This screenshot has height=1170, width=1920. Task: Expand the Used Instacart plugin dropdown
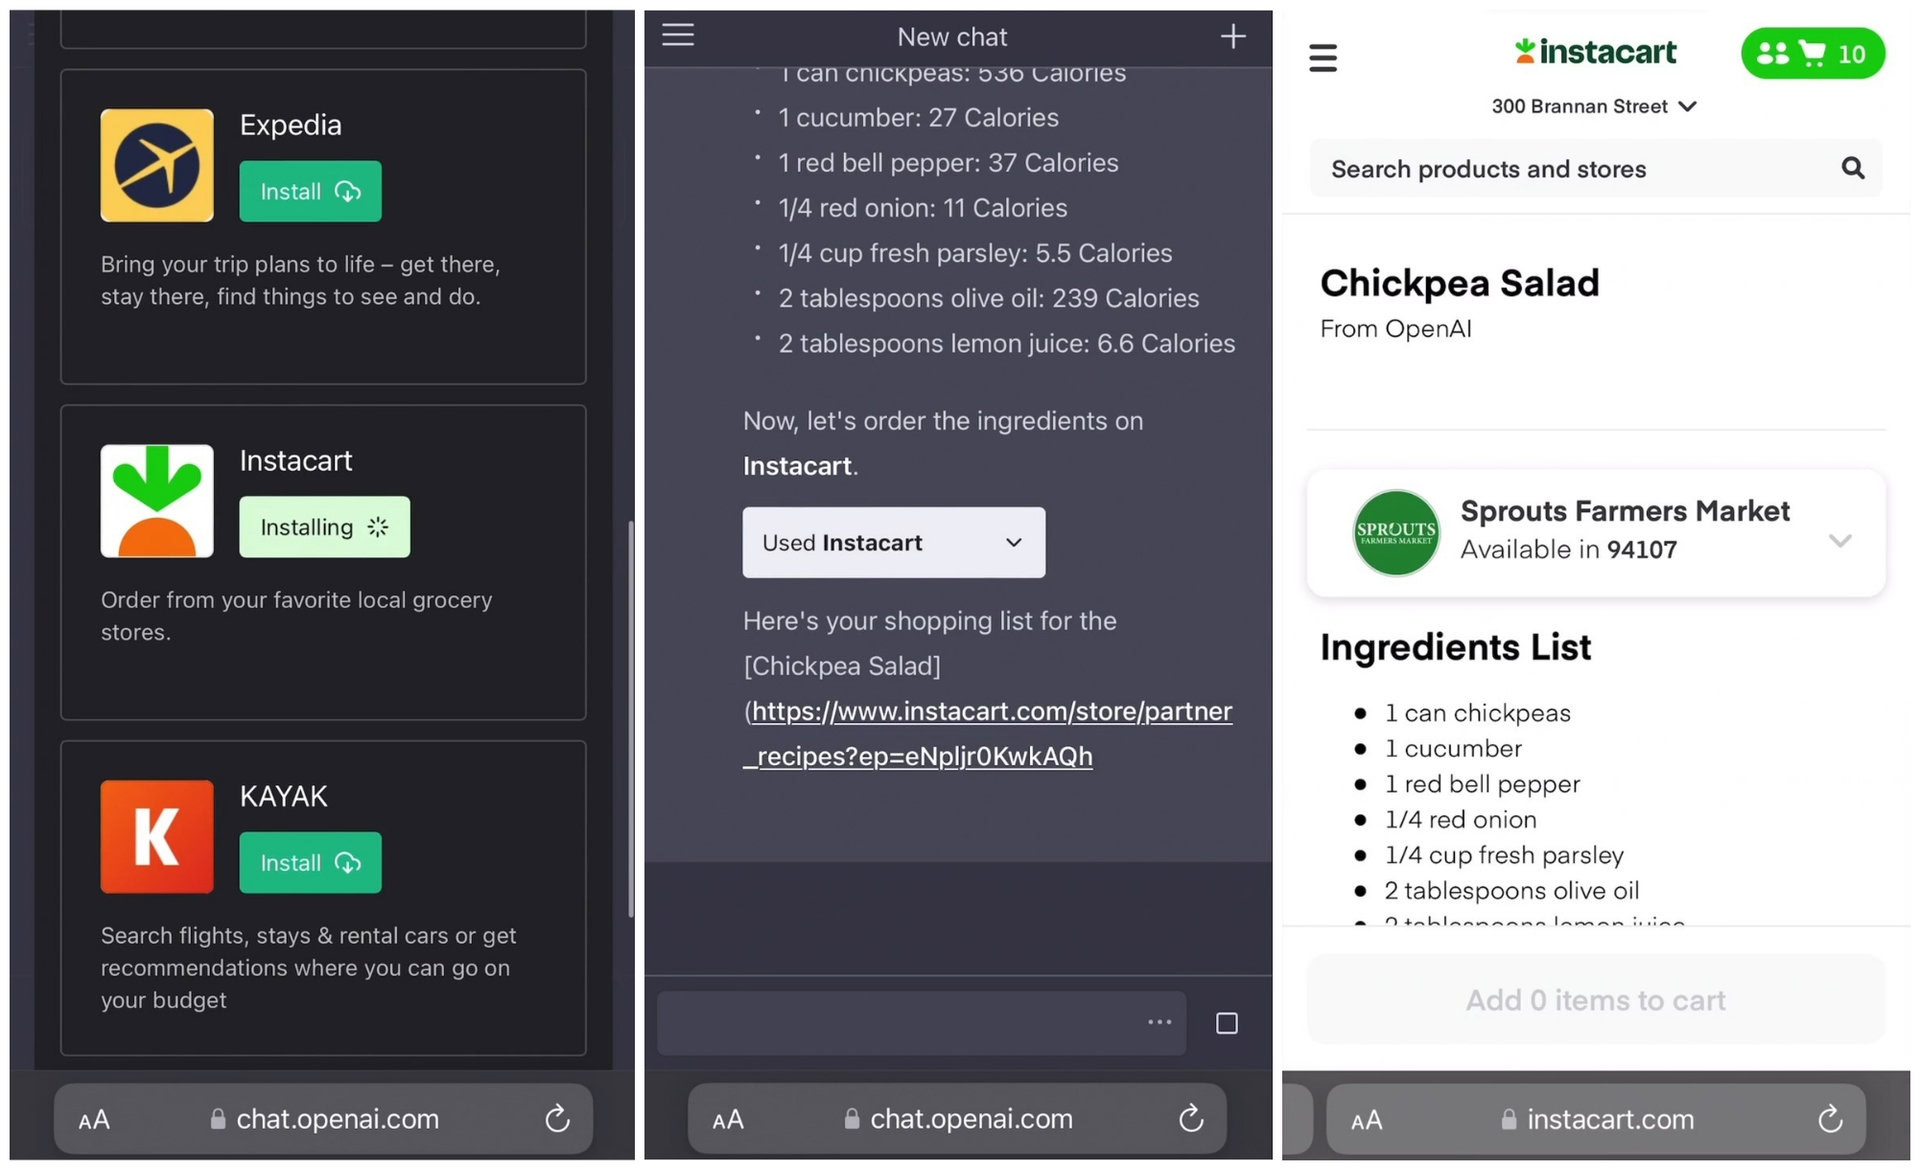[x=1015, y=540]
